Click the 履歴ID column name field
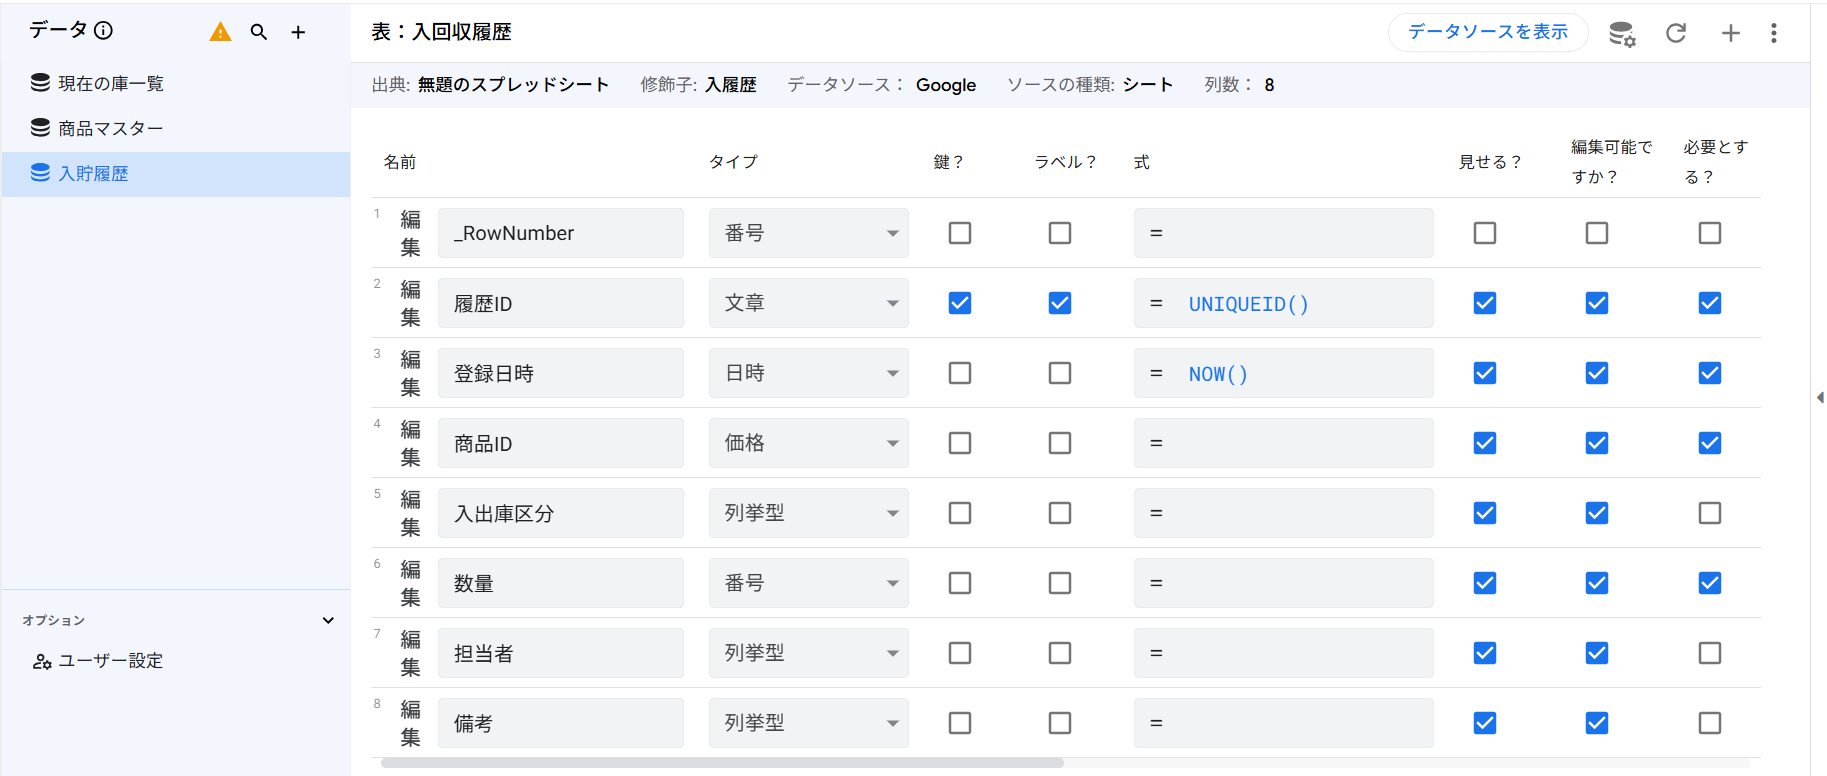 point(561,303)
